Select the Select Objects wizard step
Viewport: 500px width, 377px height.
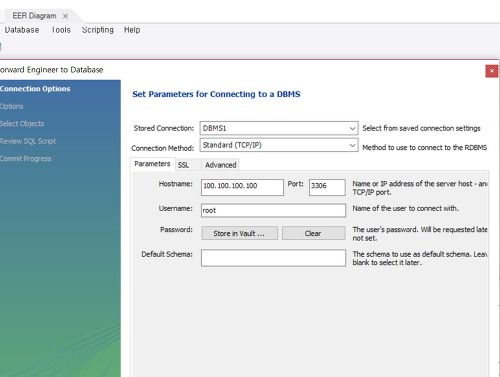tap(22, 124)
